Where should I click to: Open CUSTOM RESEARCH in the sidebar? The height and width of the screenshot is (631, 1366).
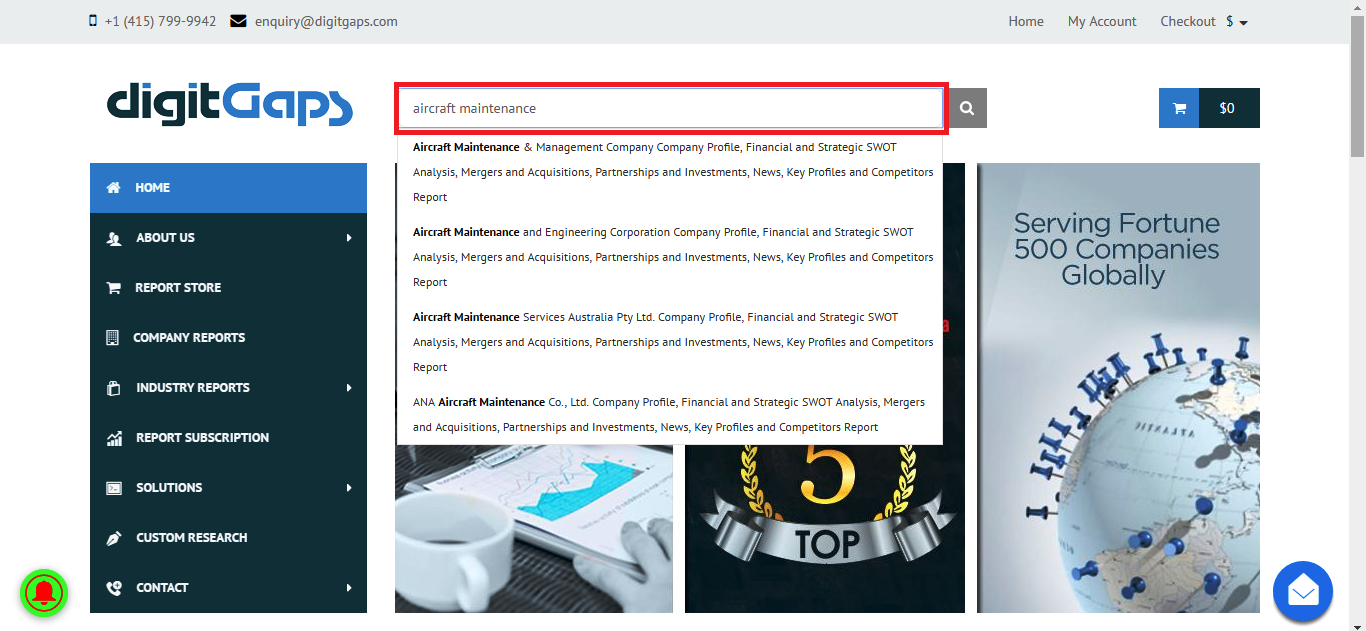(228, 538)
